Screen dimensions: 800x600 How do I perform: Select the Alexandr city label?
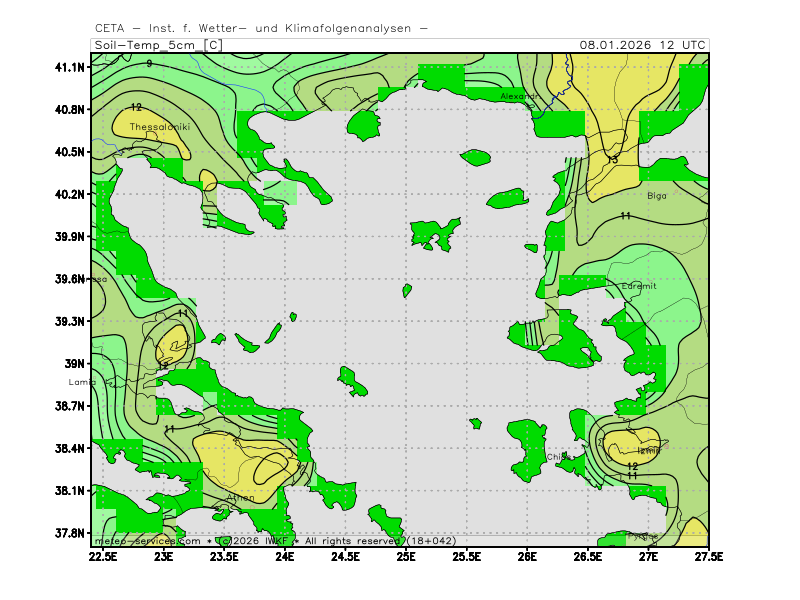click(519, 96)
